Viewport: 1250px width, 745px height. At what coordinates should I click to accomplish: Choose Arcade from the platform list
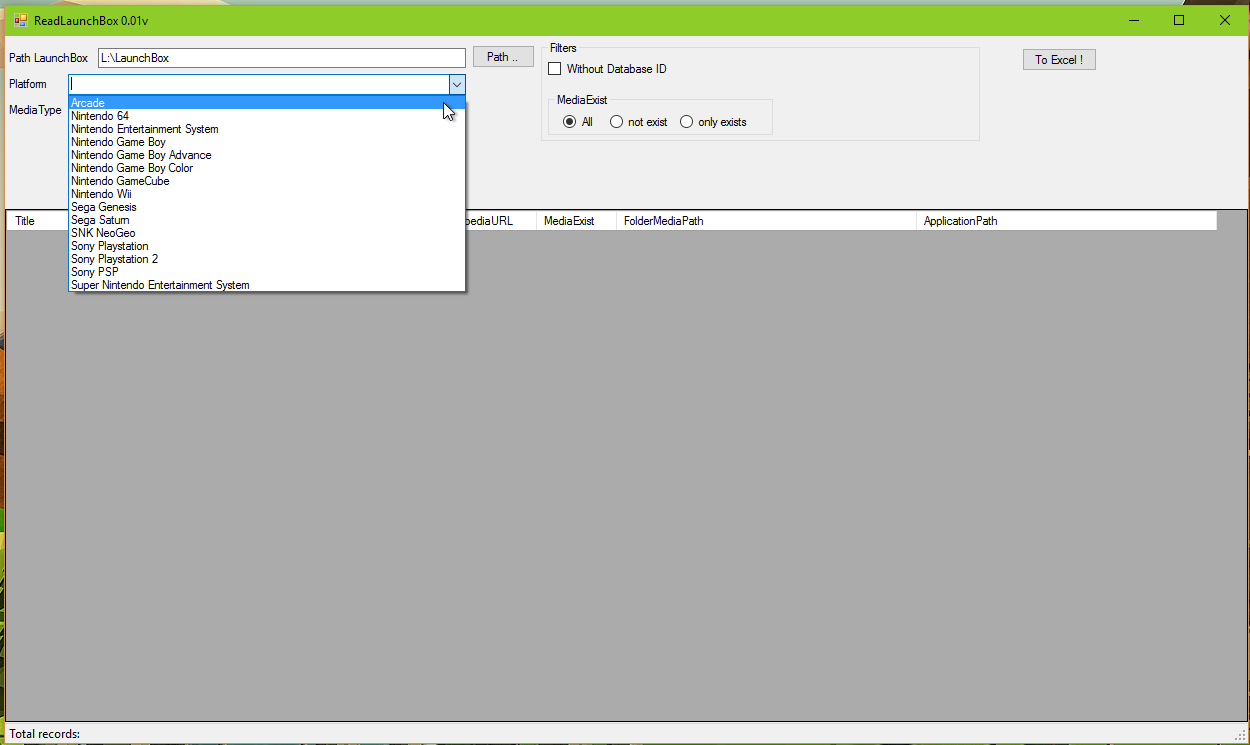[267, 103]
